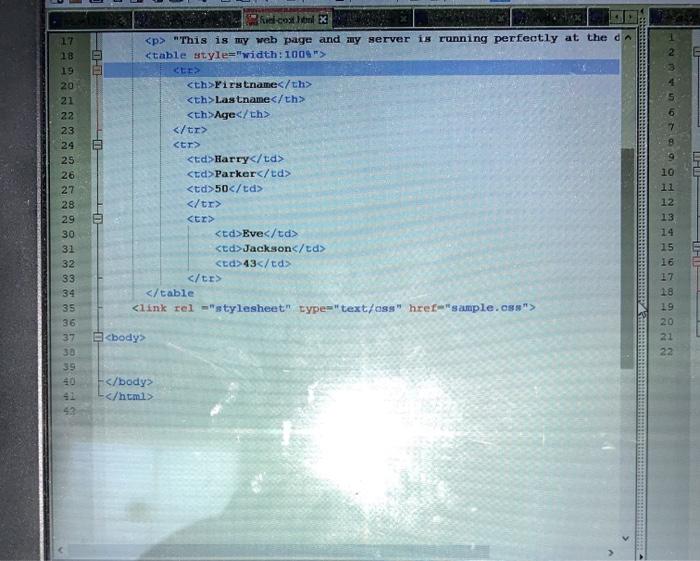Click the closing body tag on line 40

pyautogui.click(x=129, y=382)
